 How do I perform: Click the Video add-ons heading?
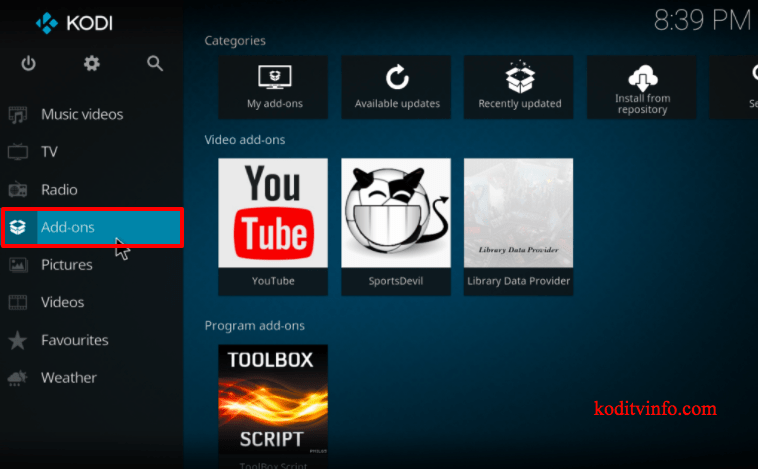tap(245, 140)
